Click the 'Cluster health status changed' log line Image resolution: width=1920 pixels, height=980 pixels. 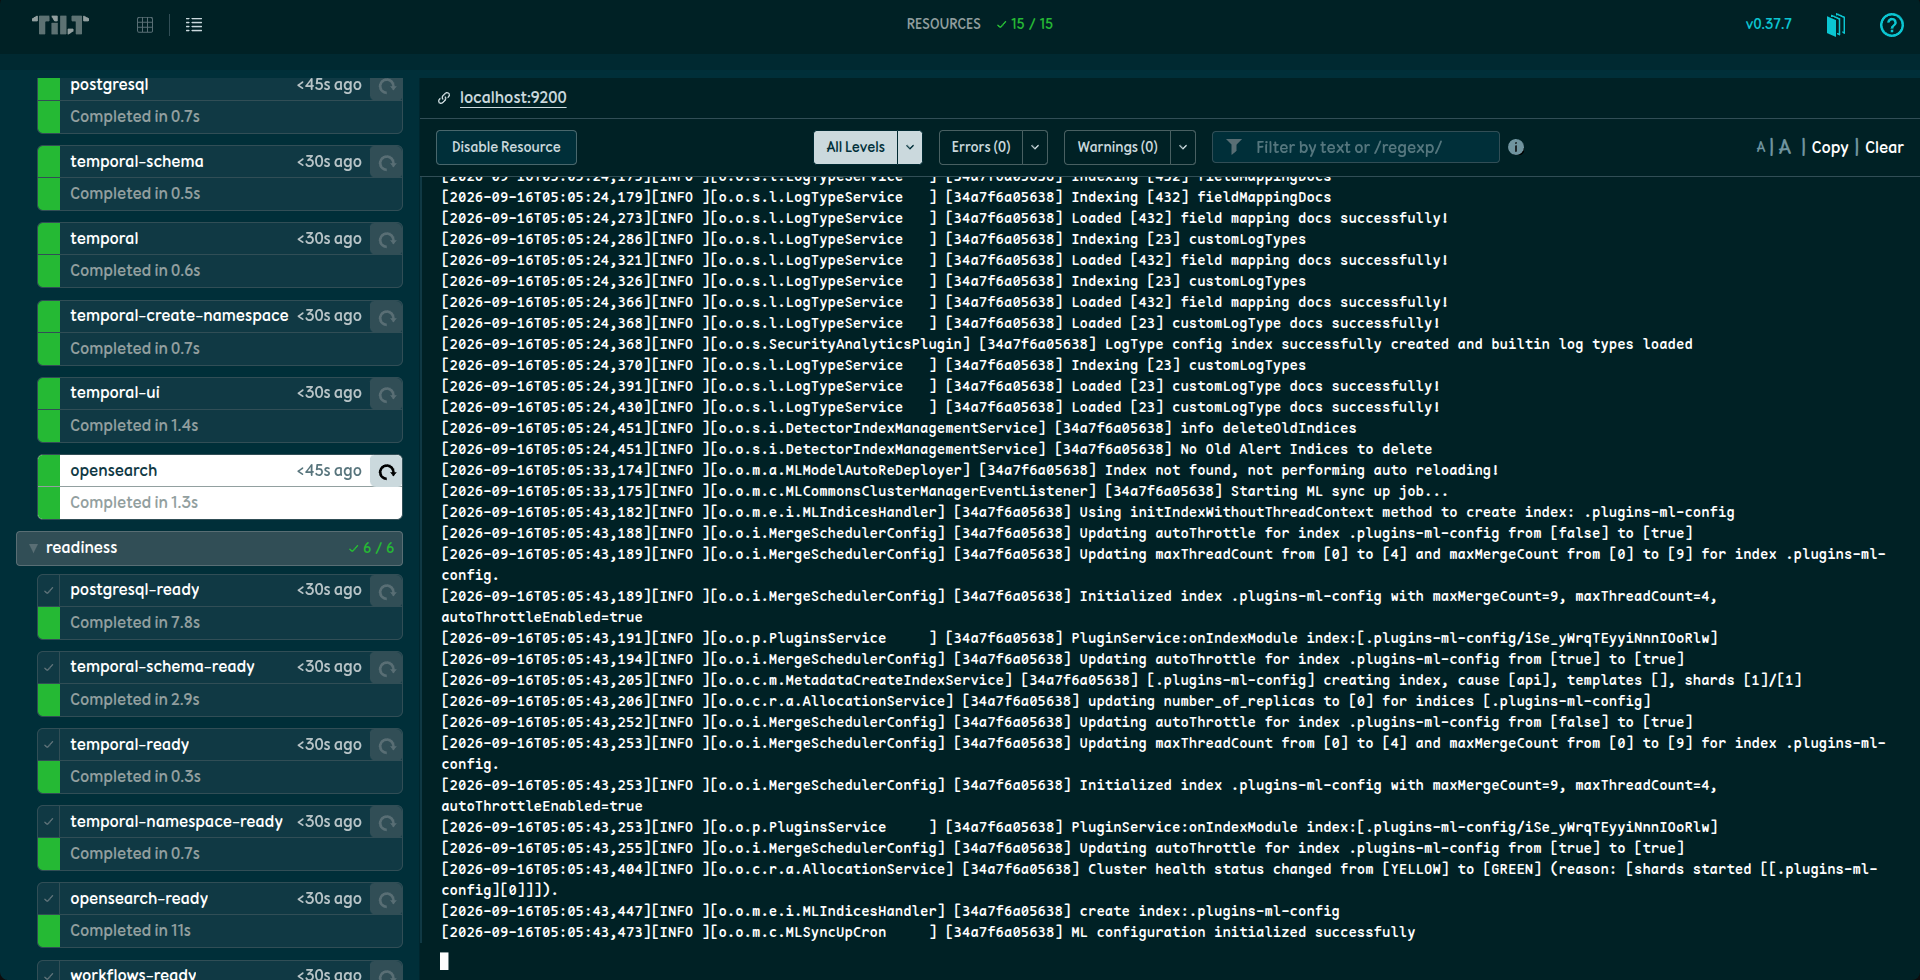click(1160, 879)
